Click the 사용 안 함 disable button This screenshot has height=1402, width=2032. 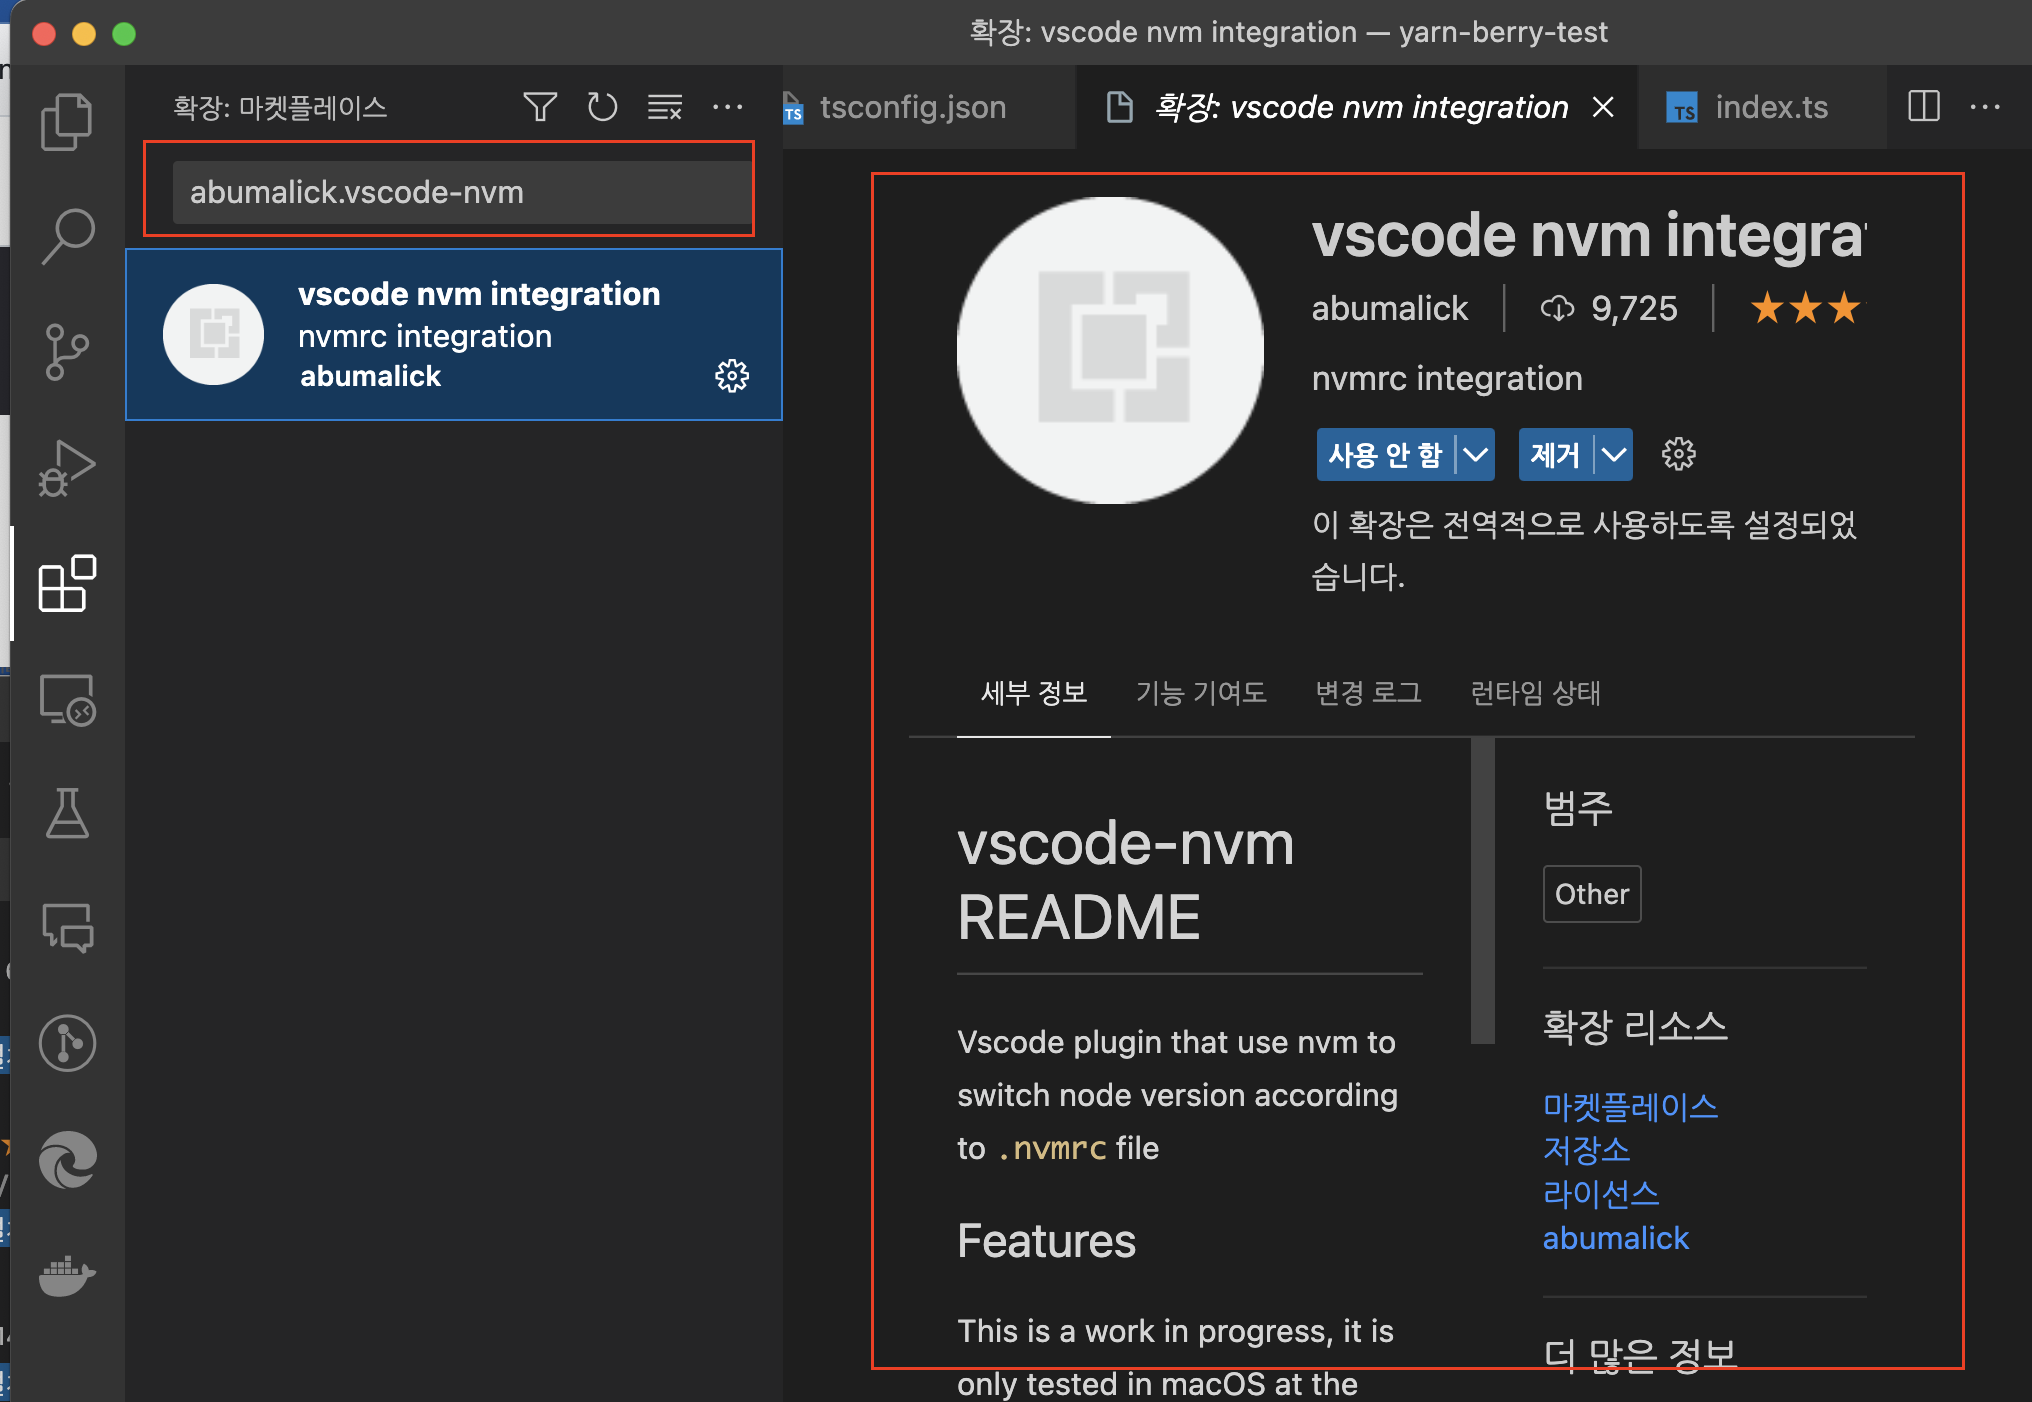[1385, 455]
